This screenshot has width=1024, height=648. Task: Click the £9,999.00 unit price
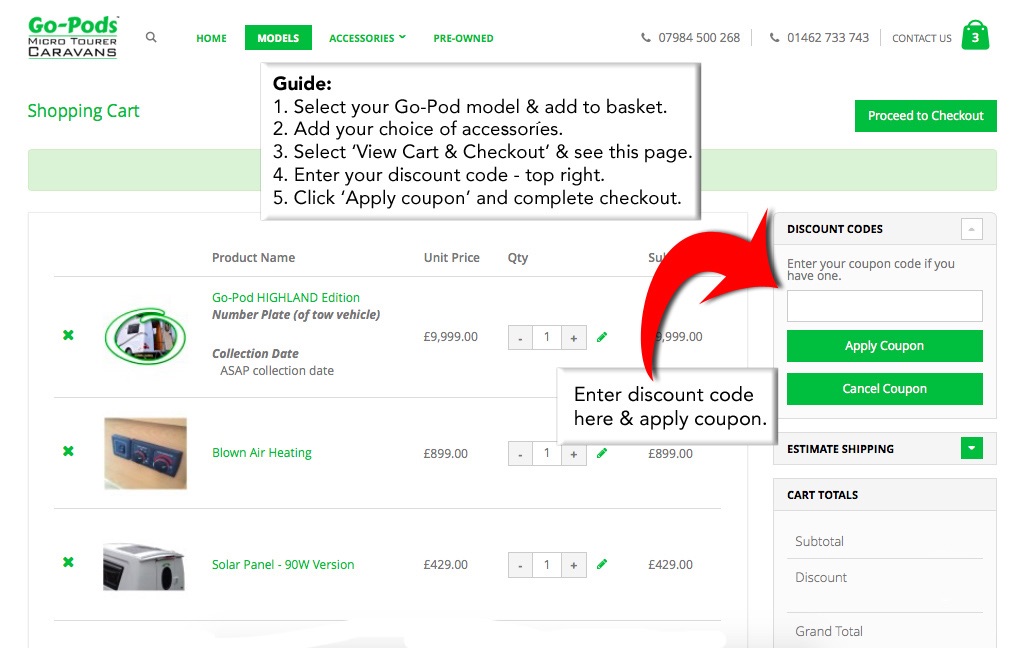pyautogui.click(x=451, y=336)
